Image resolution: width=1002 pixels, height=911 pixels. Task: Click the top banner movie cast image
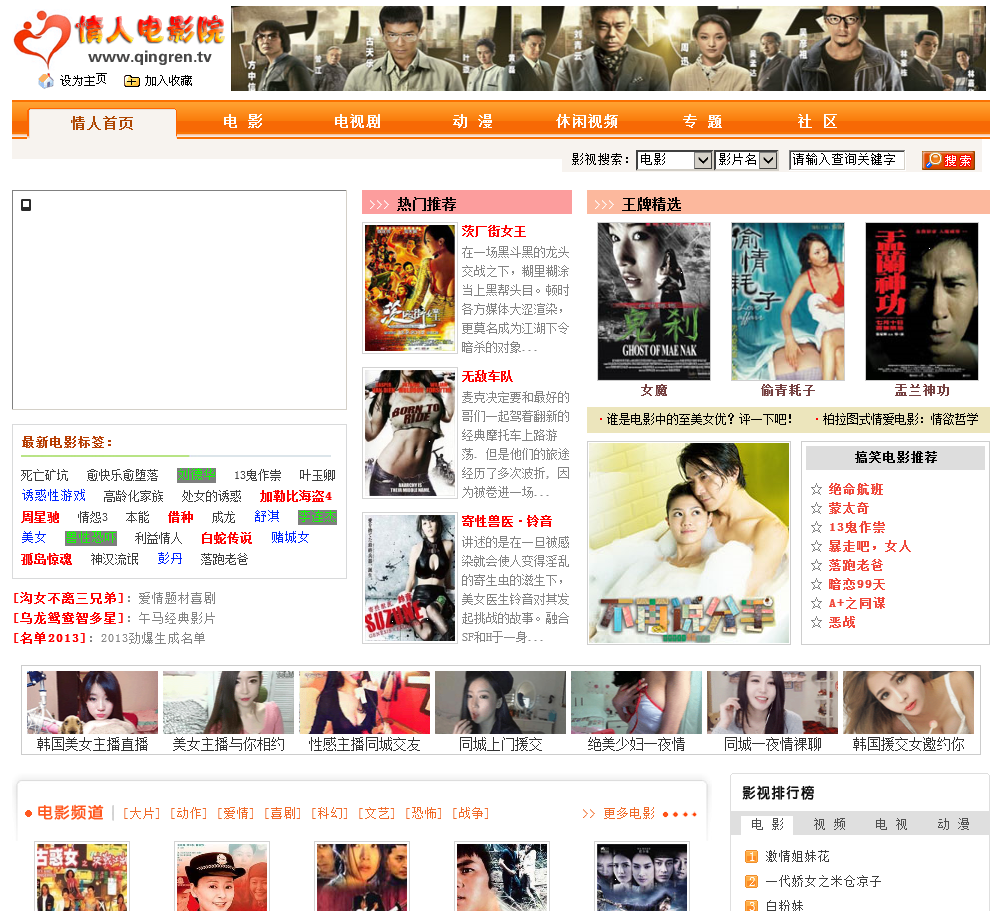pos(608,49)
